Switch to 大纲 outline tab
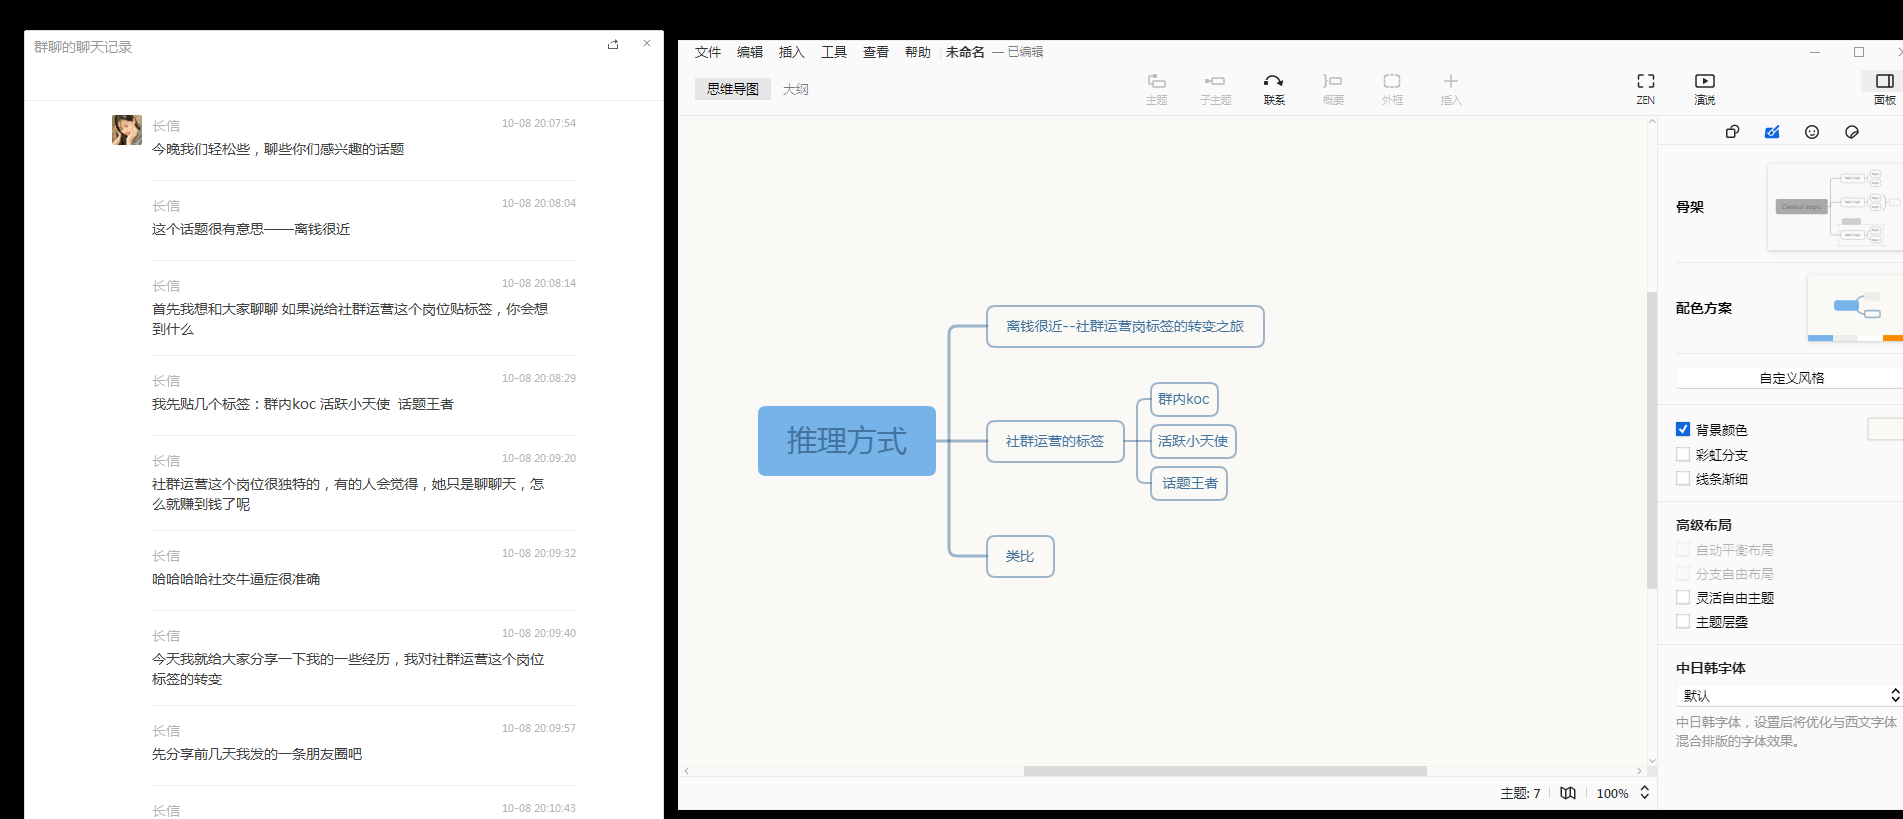1903x819 pixels. tap(796, 89)
